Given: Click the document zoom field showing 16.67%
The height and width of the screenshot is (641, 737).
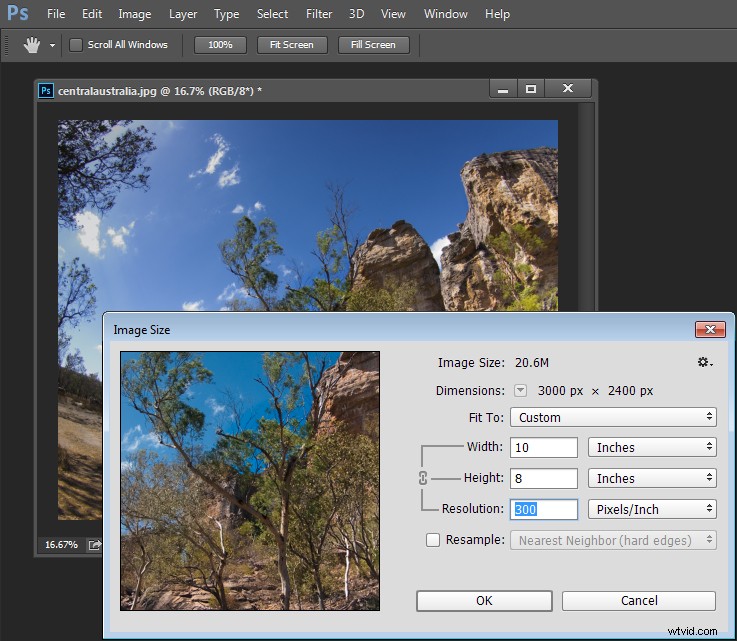Looking at the screenshot, I should coord(61,545).
